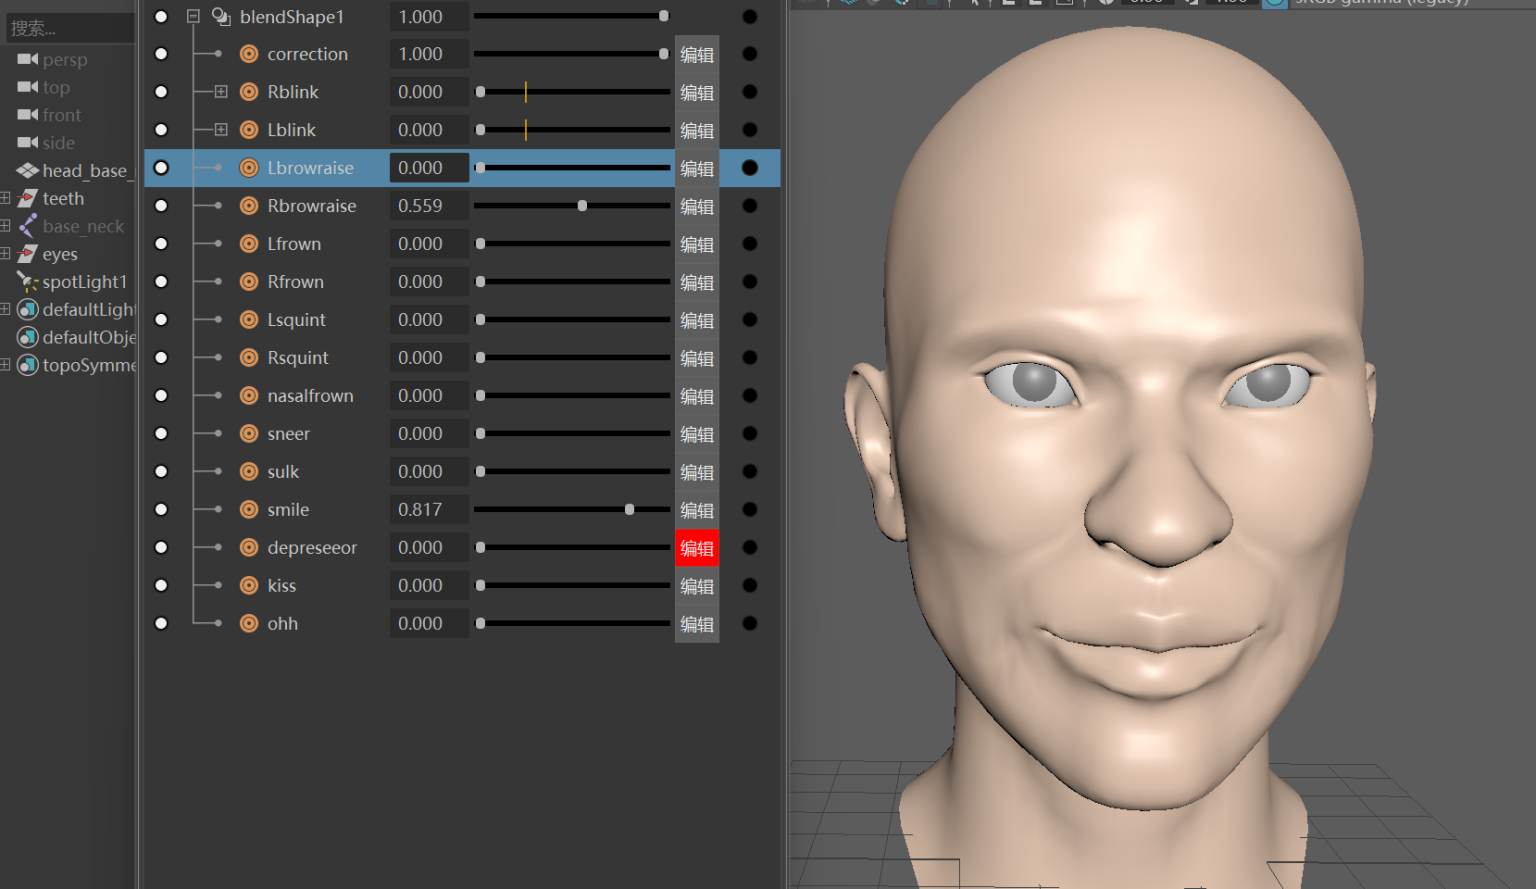Click the Edit button for kiss

(697, 586)
